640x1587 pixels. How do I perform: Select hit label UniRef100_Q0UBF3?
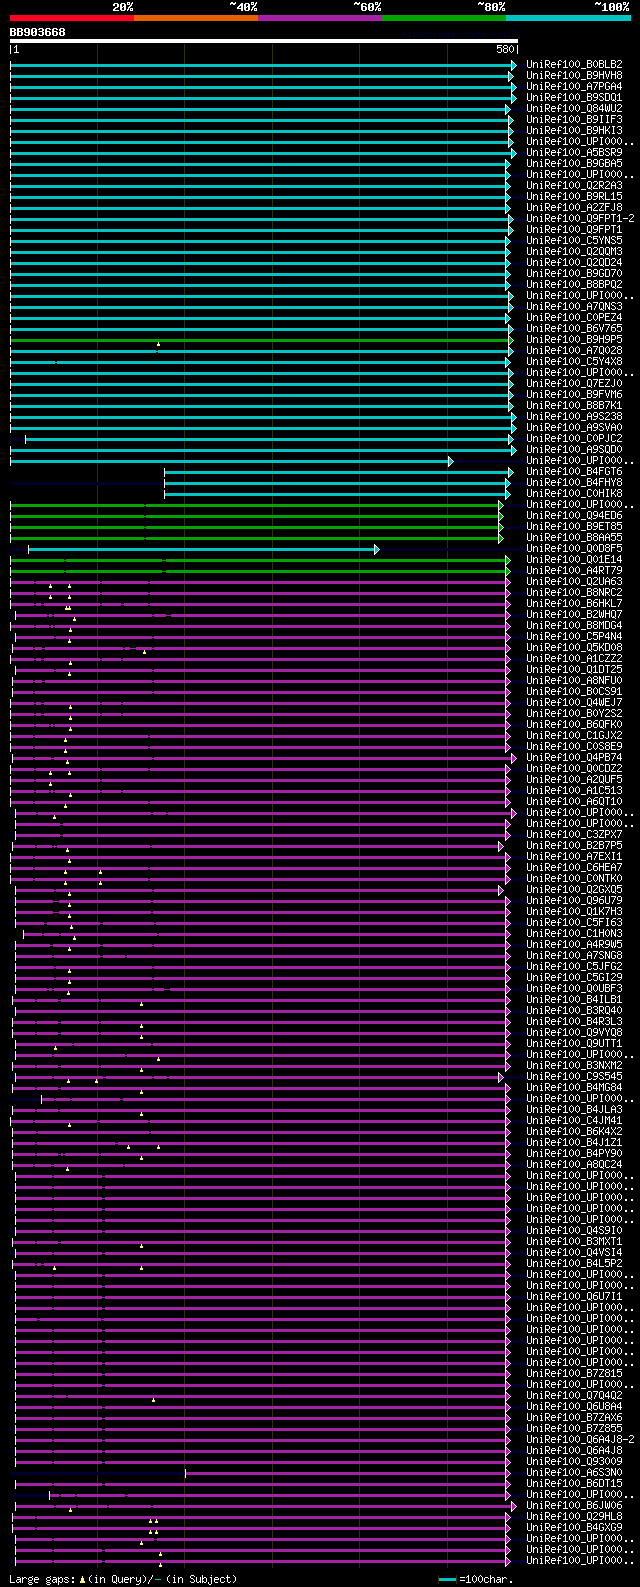click(574, 988)
